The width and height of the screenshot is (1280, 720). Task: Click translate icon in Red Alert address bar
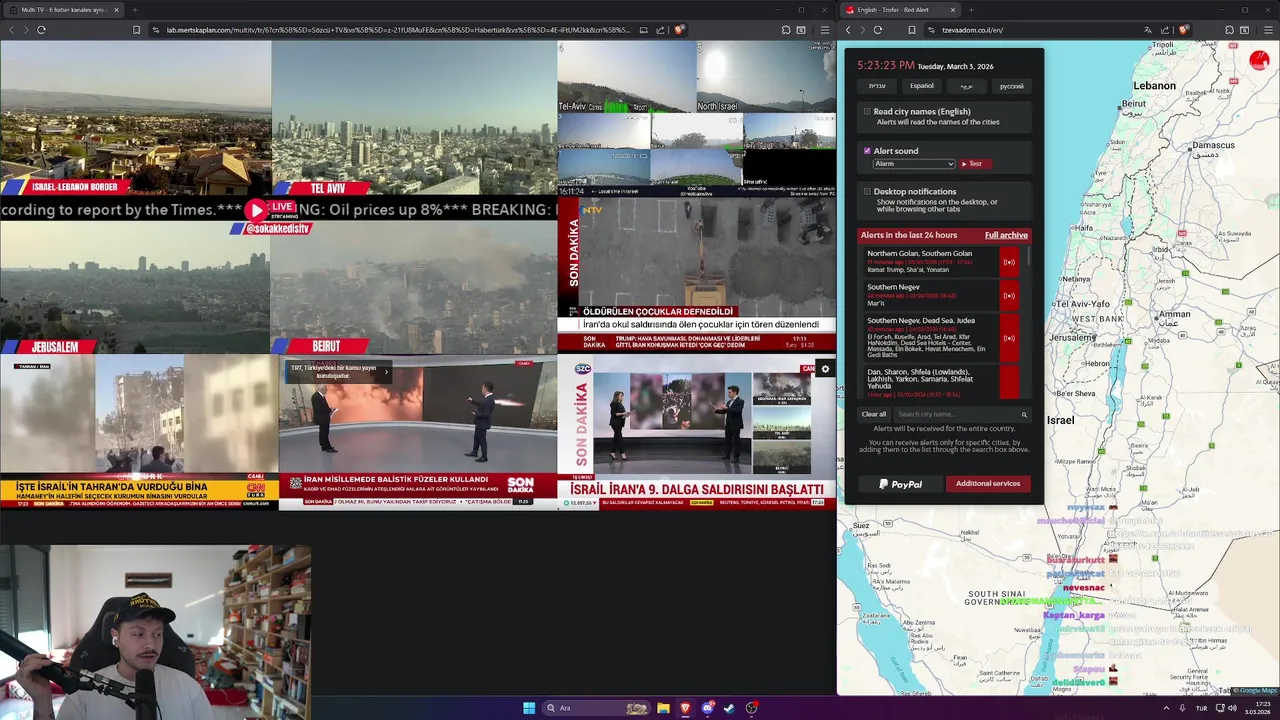pos(1147,30)
